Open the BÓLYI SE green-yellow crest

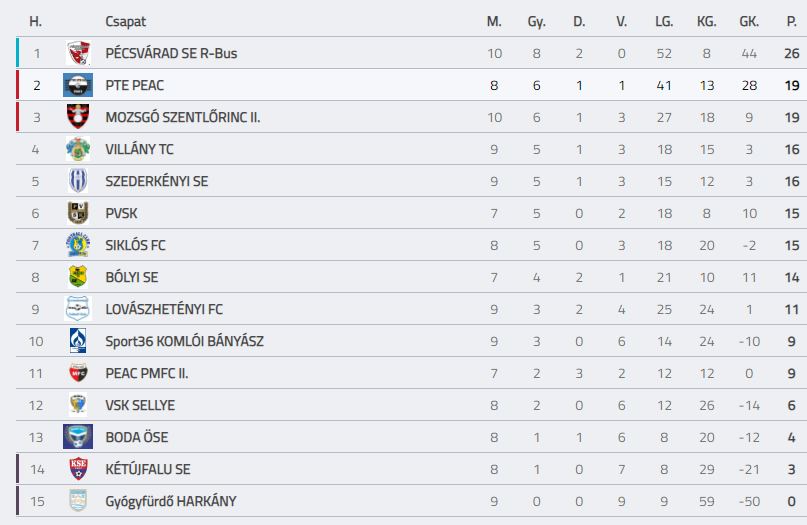78,277
